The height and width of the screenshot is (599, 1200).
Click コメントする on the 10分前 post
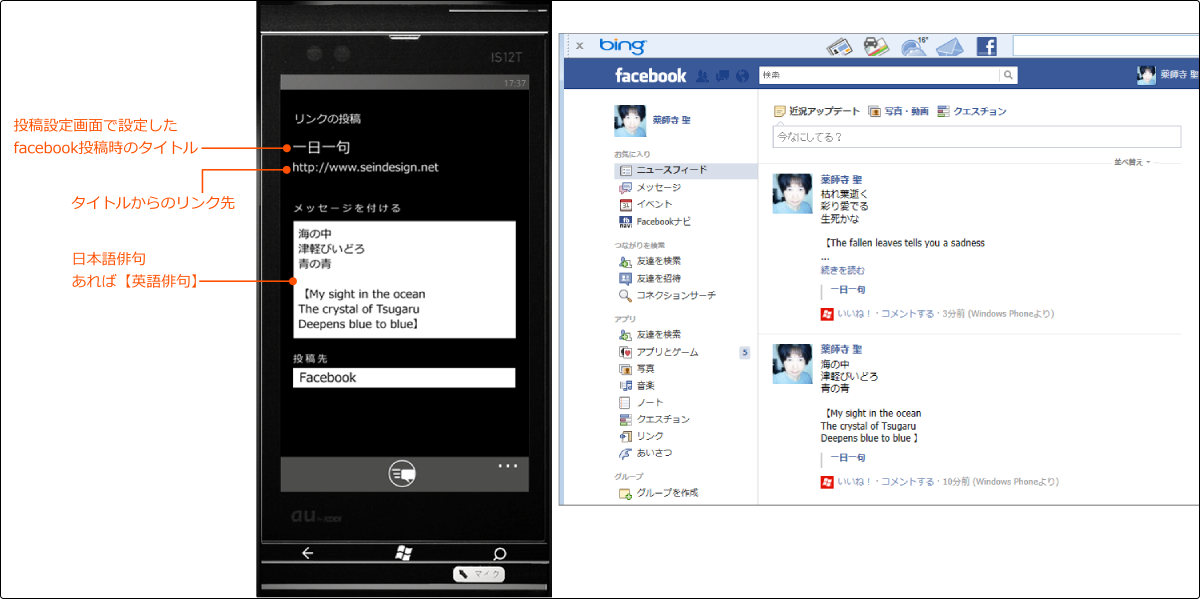coord(907,482)
